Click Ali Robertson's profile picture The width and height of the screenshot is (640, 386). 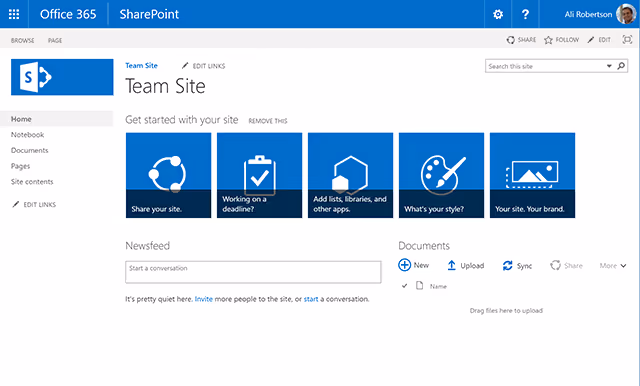[626, 14]
